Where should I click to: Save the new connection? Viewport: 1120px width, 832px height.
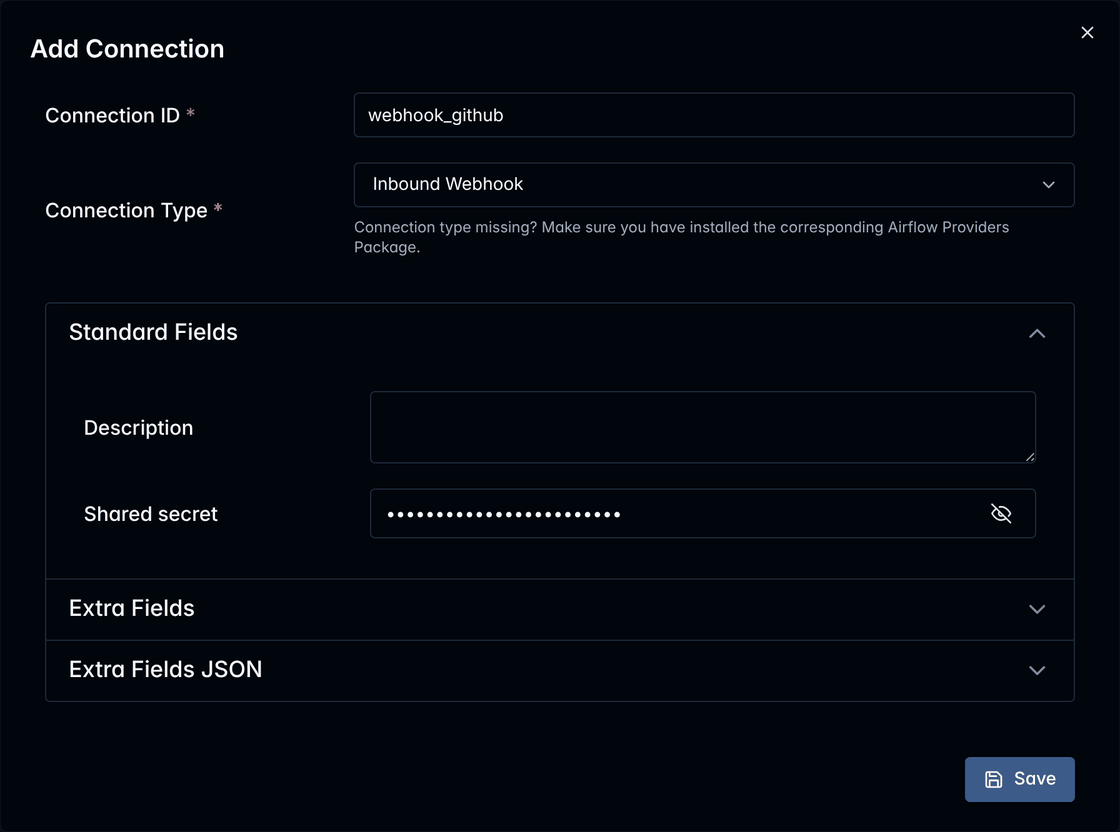[x=1019, y=779]
